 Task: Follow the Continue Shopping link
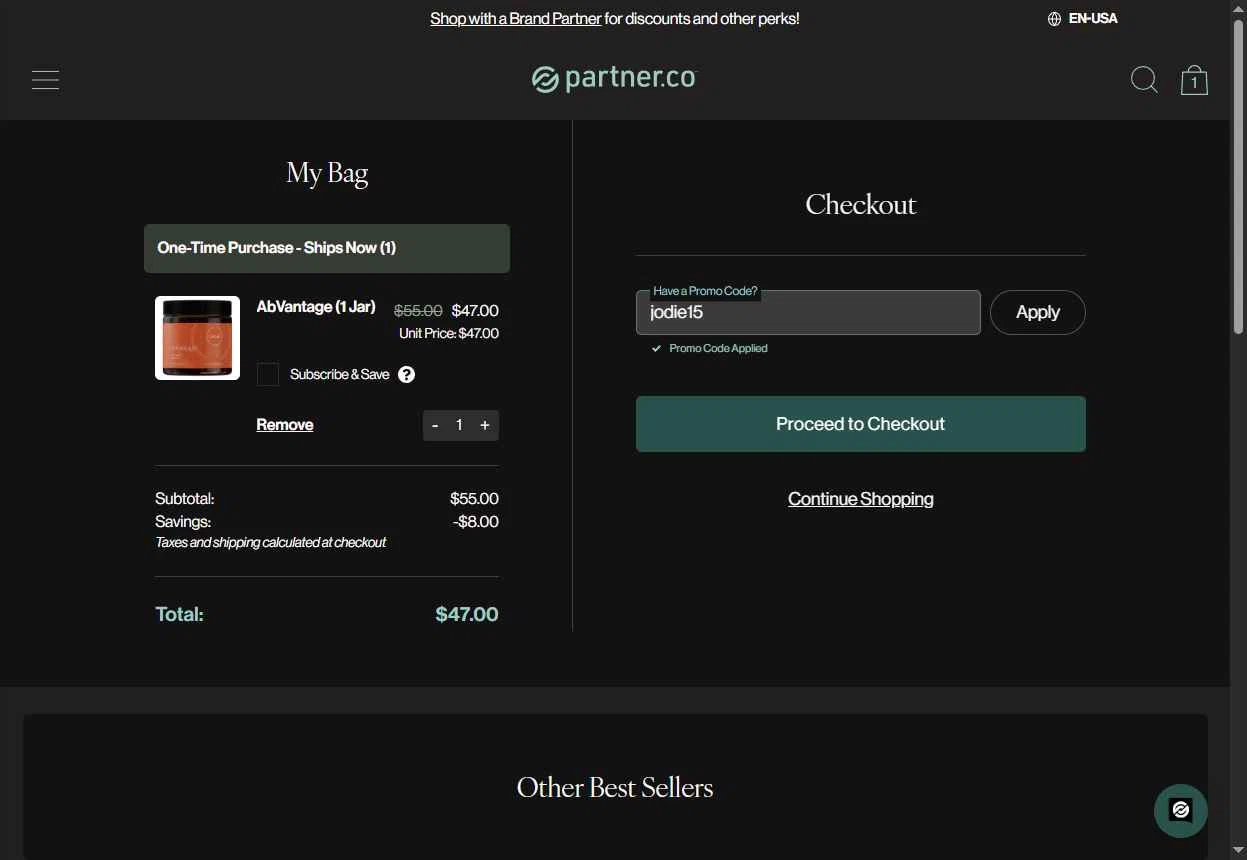[861, 499]
